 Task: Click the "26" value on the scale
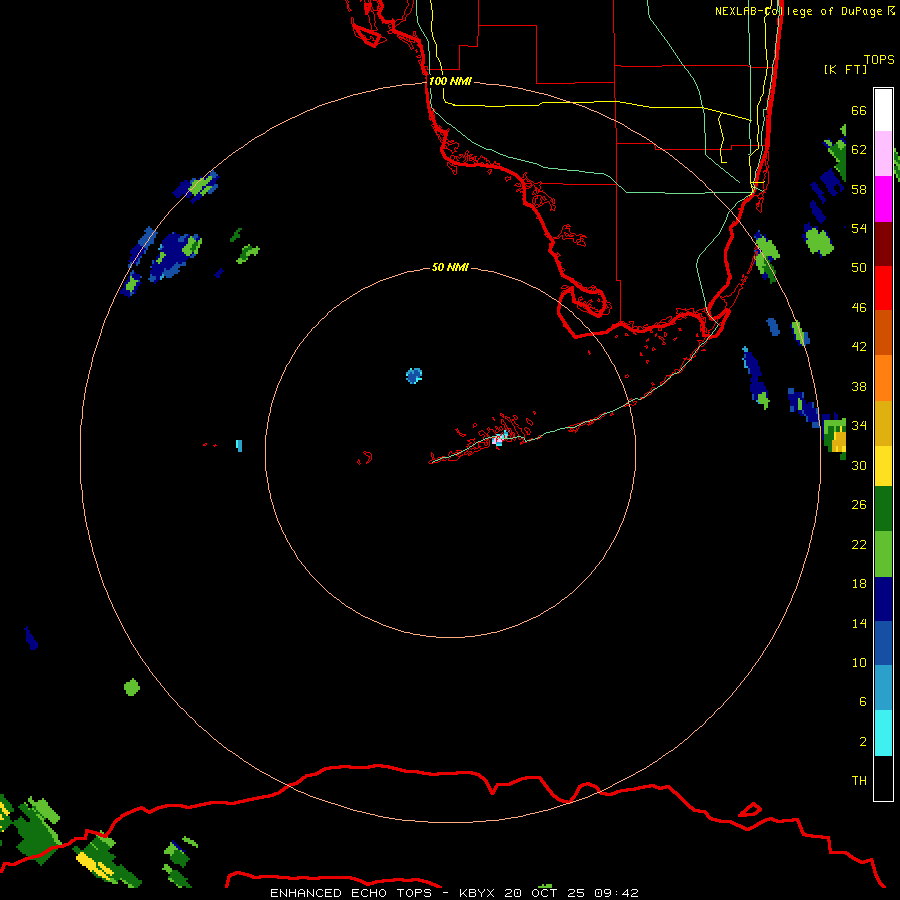tap(859, 505)
